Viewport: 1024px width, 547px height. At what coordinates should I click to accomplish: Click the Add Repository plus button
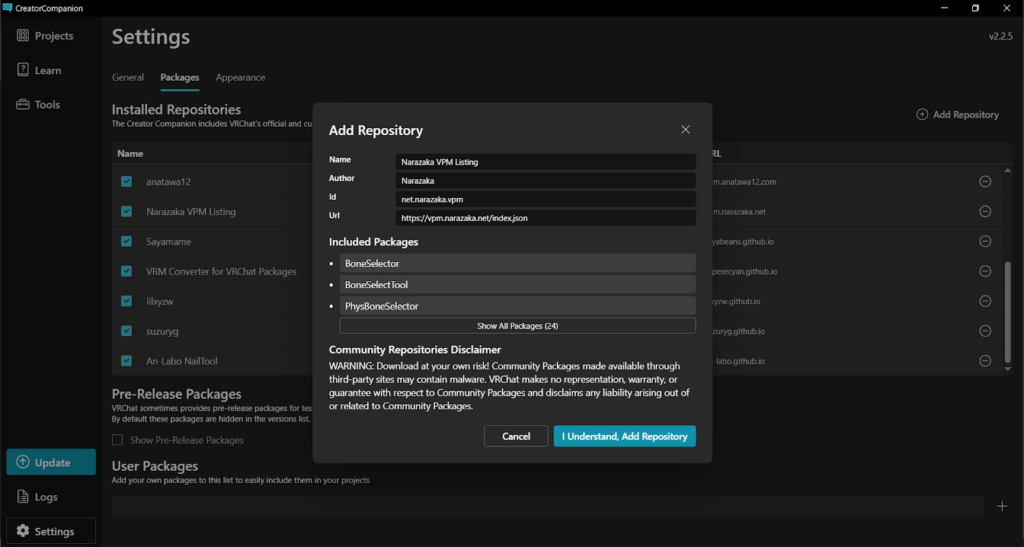(957, 114)
